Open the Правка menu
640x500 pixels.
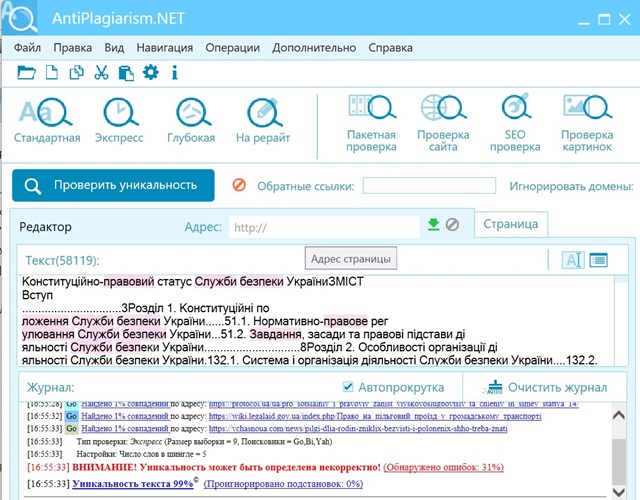coord(73,48)
